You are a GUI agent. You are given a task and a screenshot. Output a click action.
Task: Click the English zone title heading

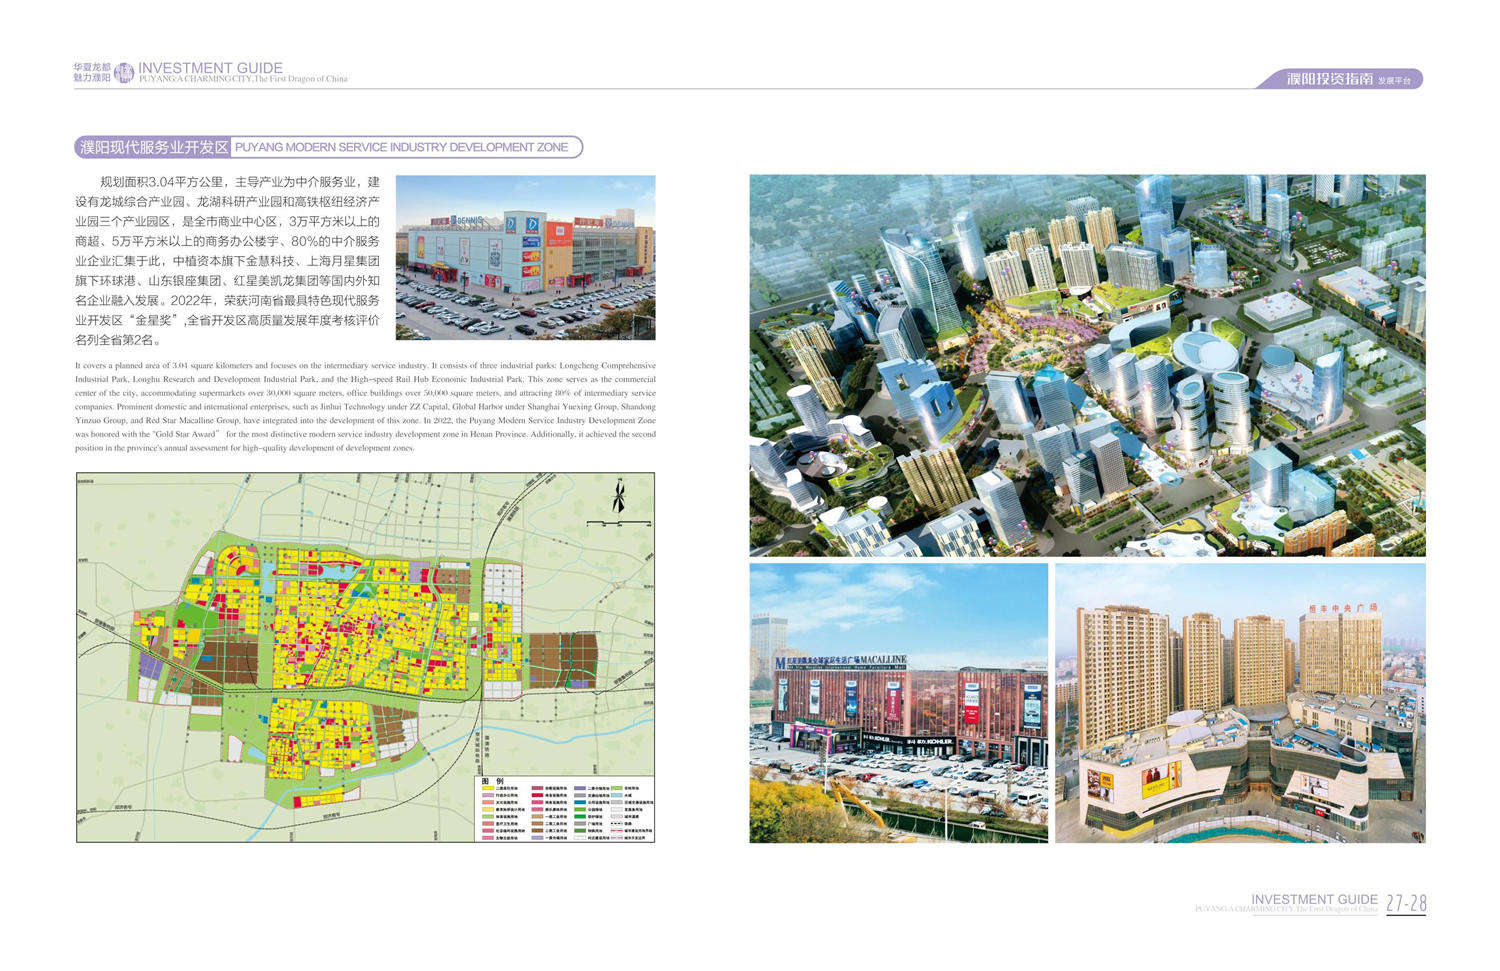click(401, 147)
